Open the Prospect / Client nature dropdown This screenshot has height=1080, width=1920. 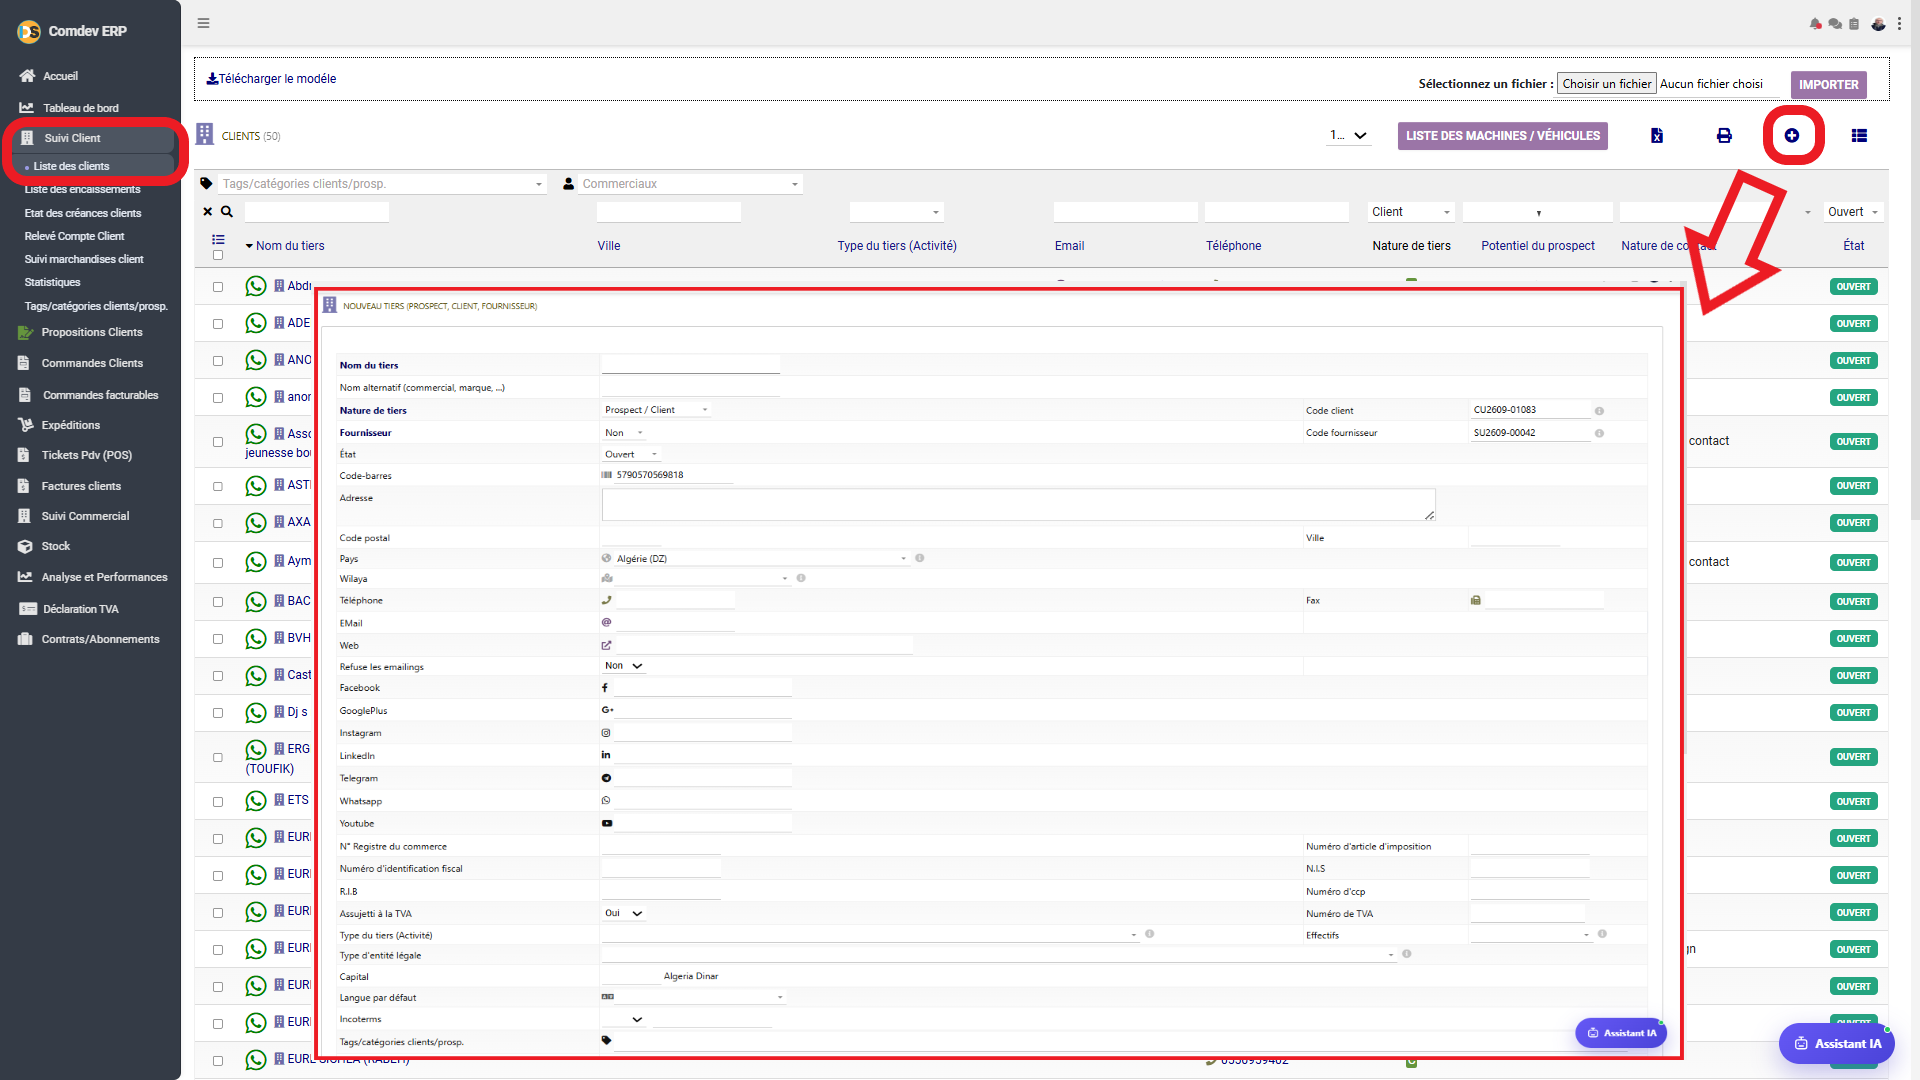click(x=656, y=410)
